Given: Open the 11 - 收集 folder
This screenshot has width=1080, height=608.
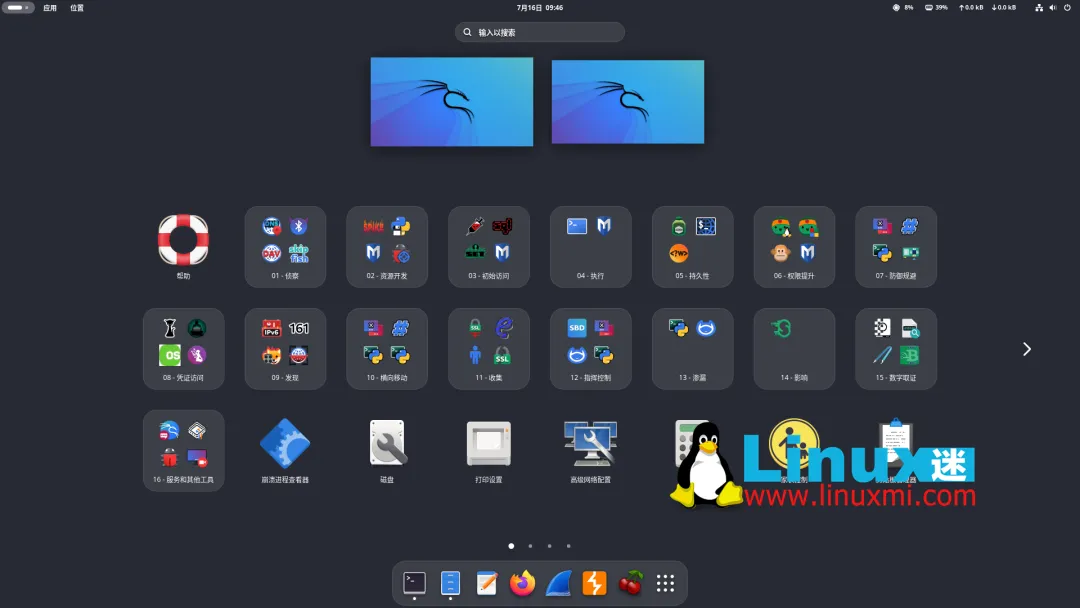Looking at the screenshot, I should (x=489, y=348).
